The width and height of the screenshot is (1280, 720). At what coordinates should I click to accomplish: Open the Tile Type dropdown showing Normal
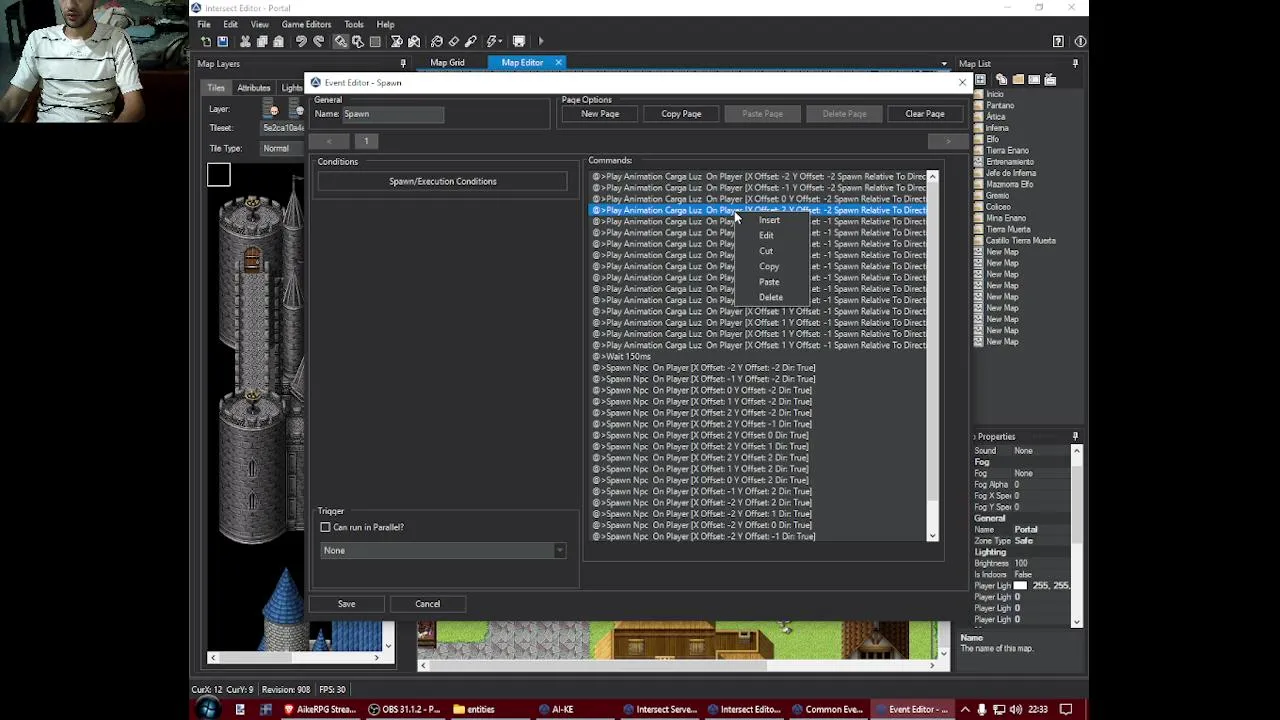point(282,148)
